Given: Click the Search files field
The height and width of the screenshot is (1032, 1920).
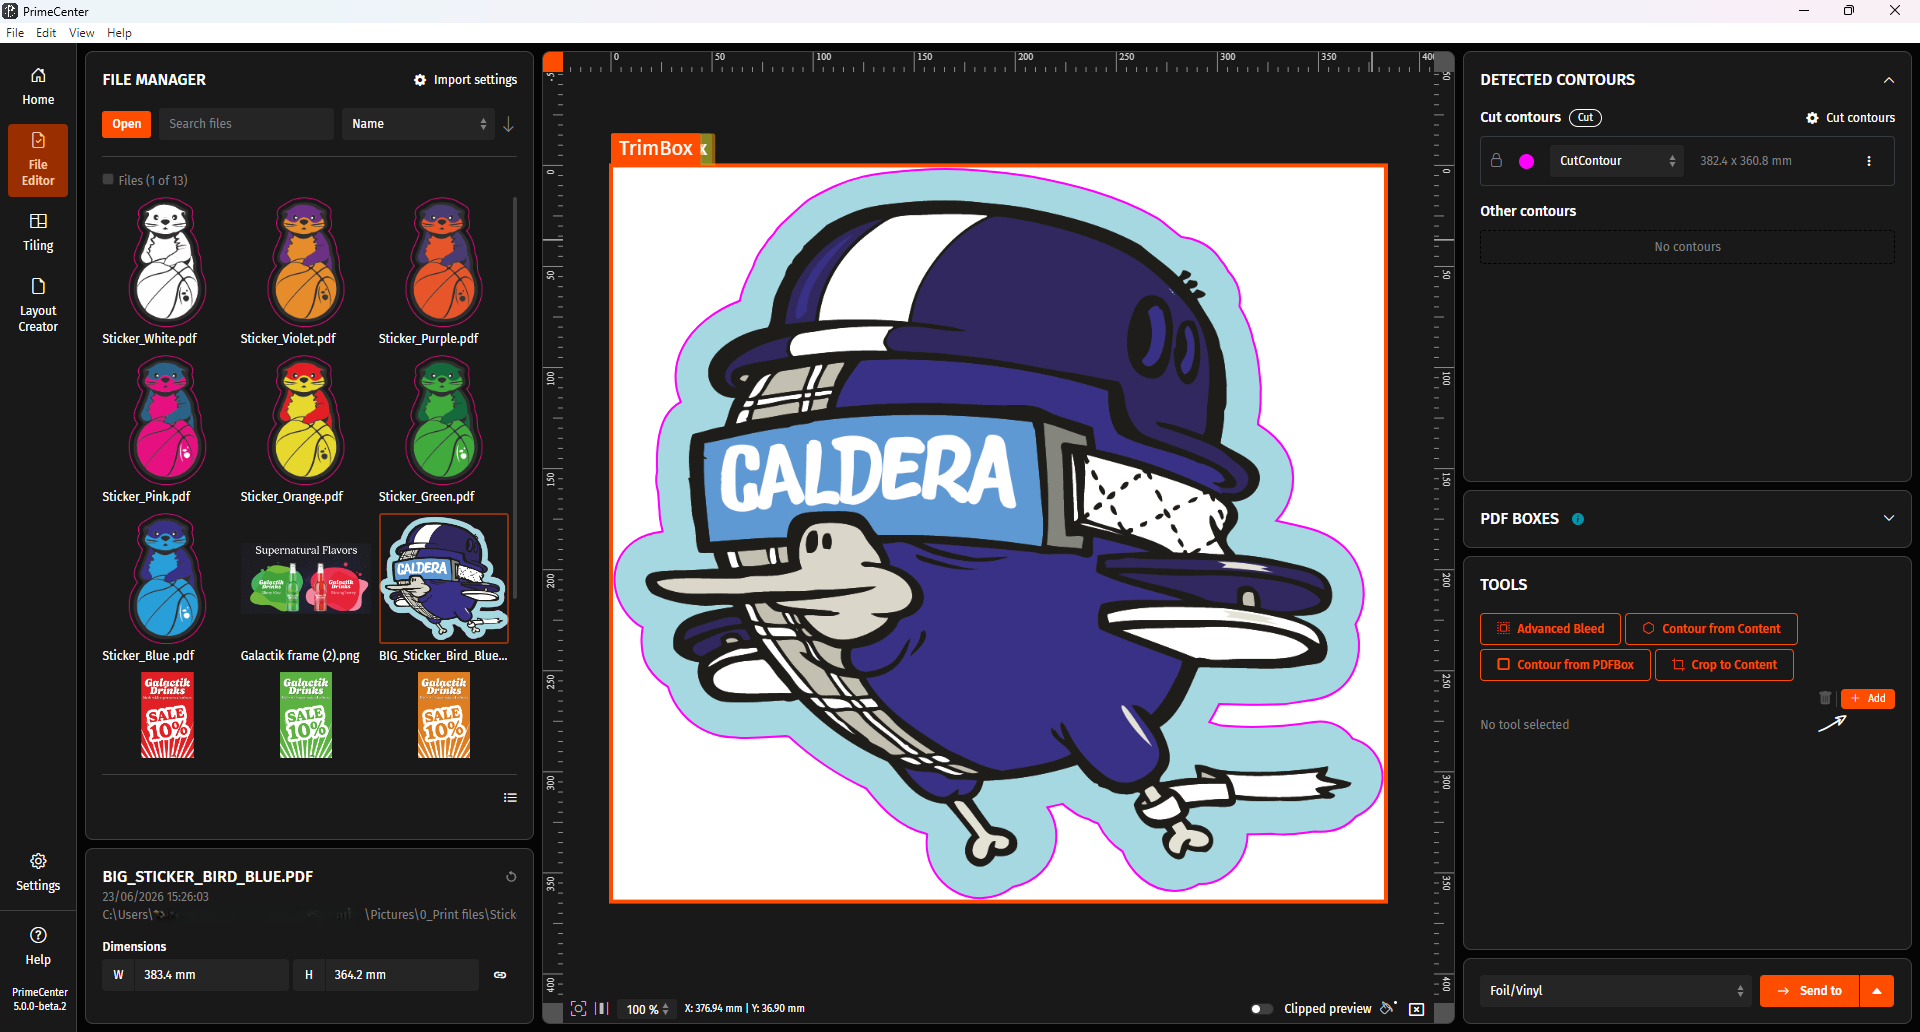Looking at the screenshot, I should pos(246,124).
